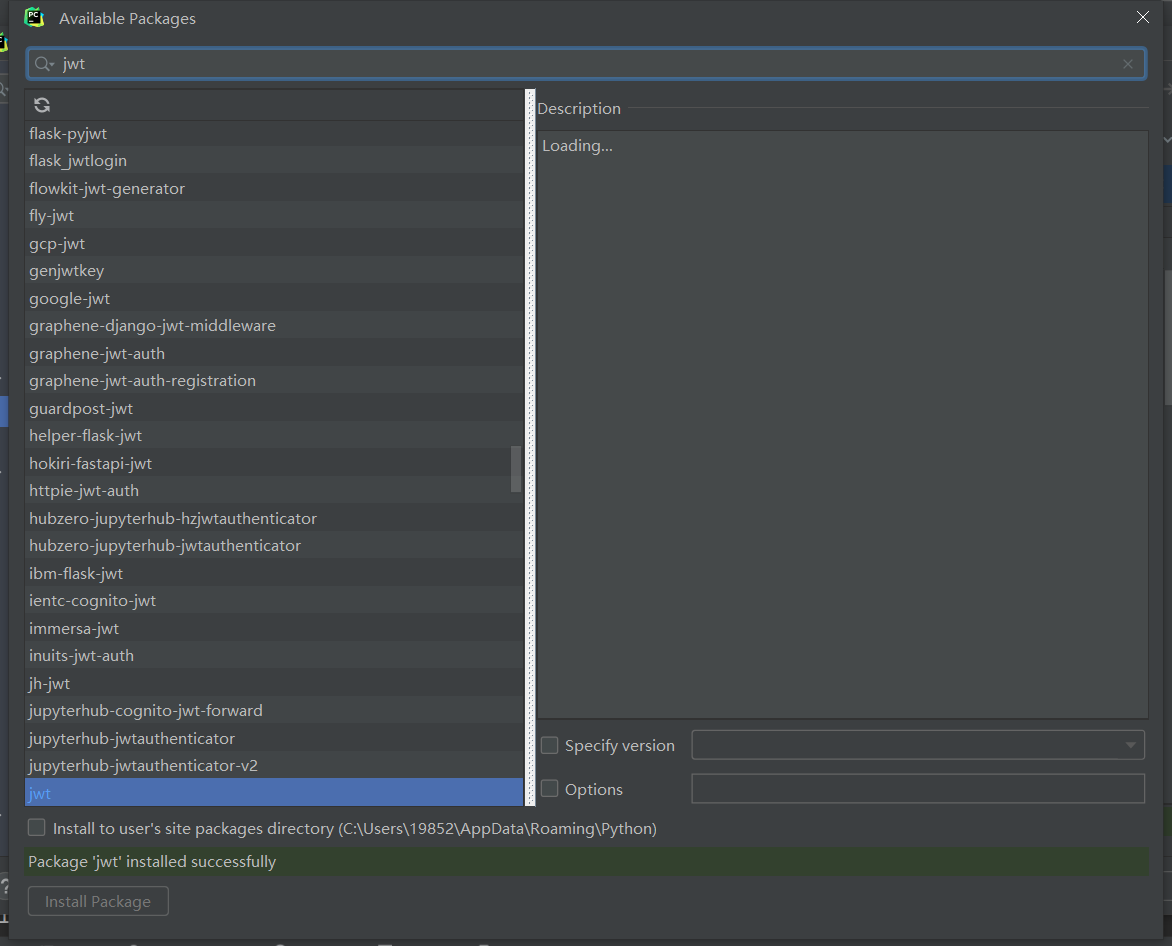Screen dimensions: 1172x946
Task: Select immersa-jwt package
Action: (x=274, y=628)
